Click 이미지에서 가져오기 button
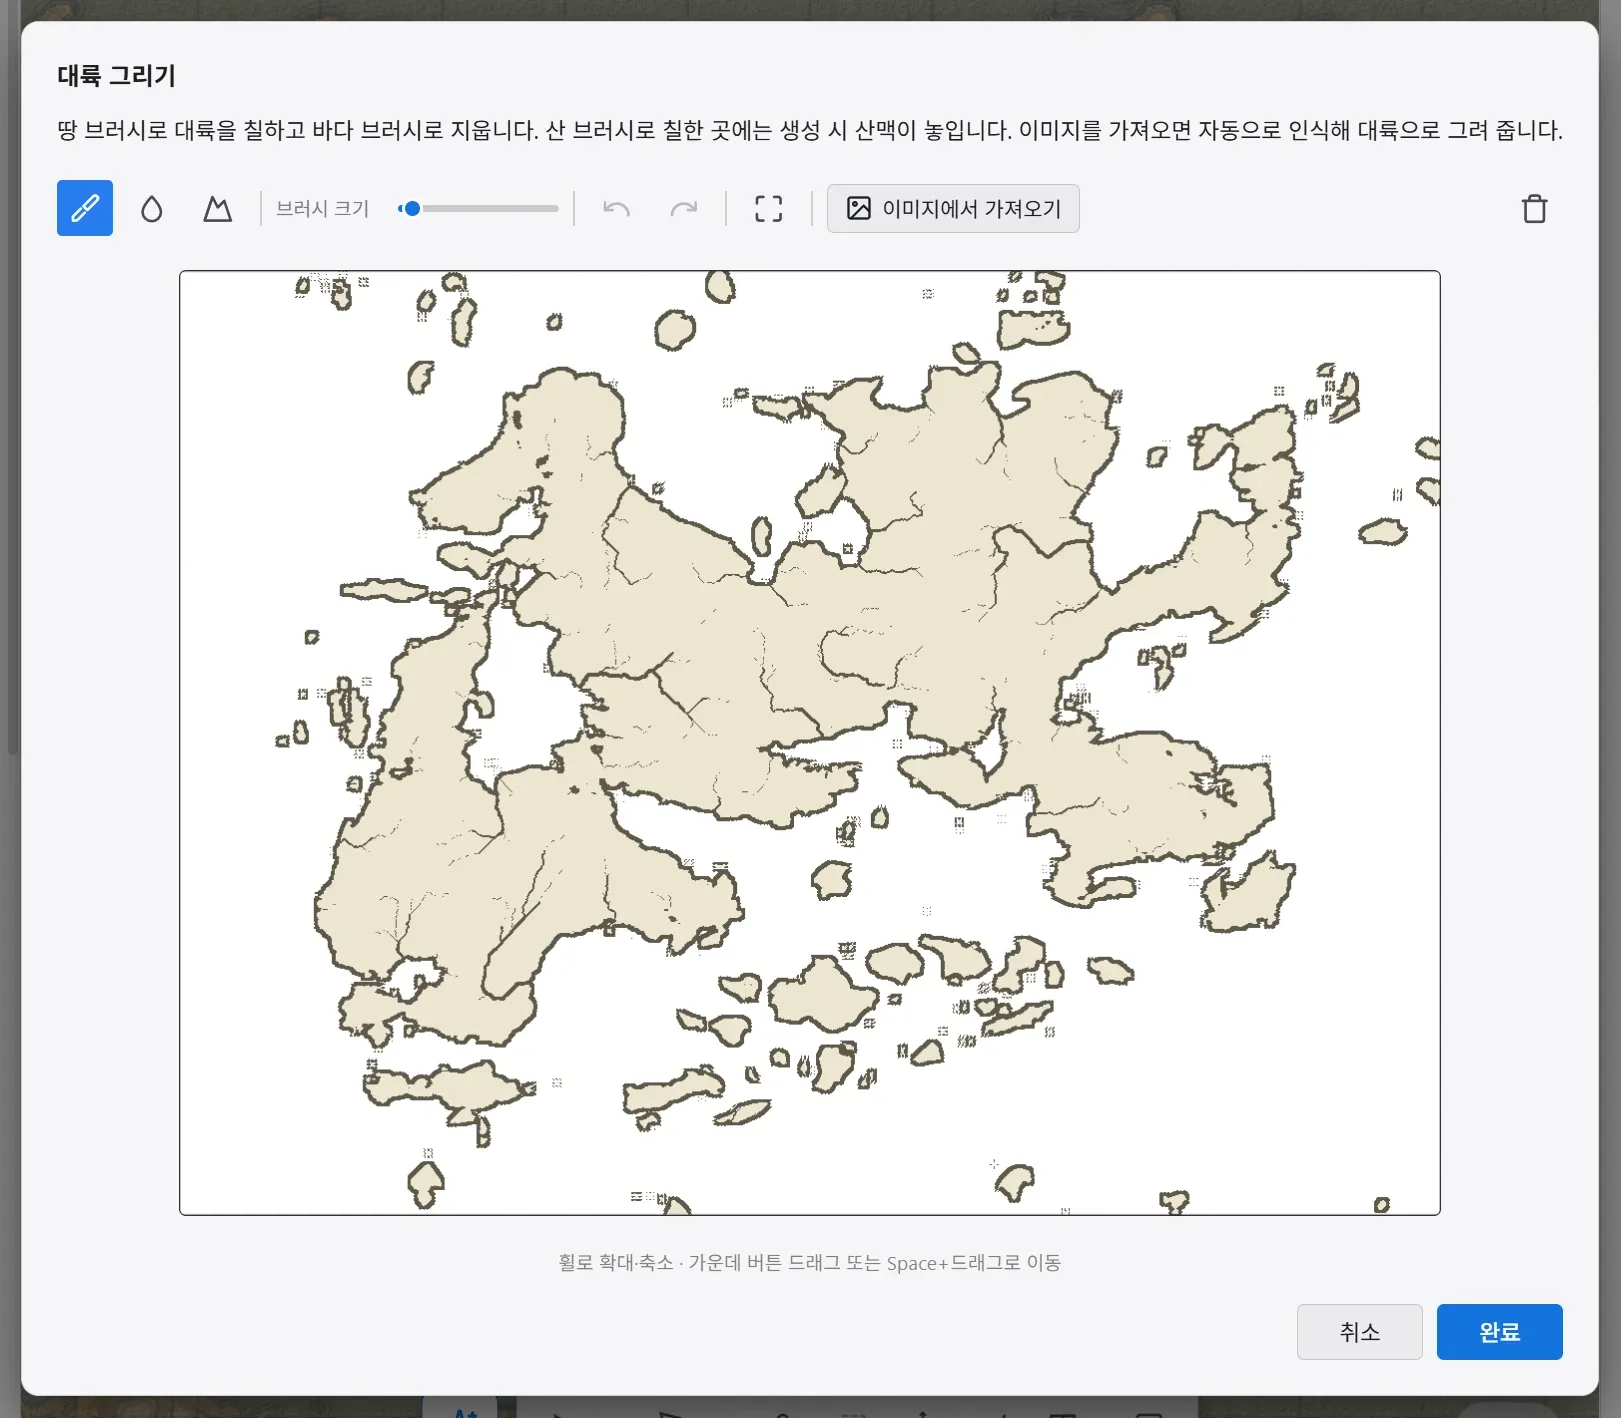The width and height of the screenshot is (1621, 1418). [x=953, y=208]
